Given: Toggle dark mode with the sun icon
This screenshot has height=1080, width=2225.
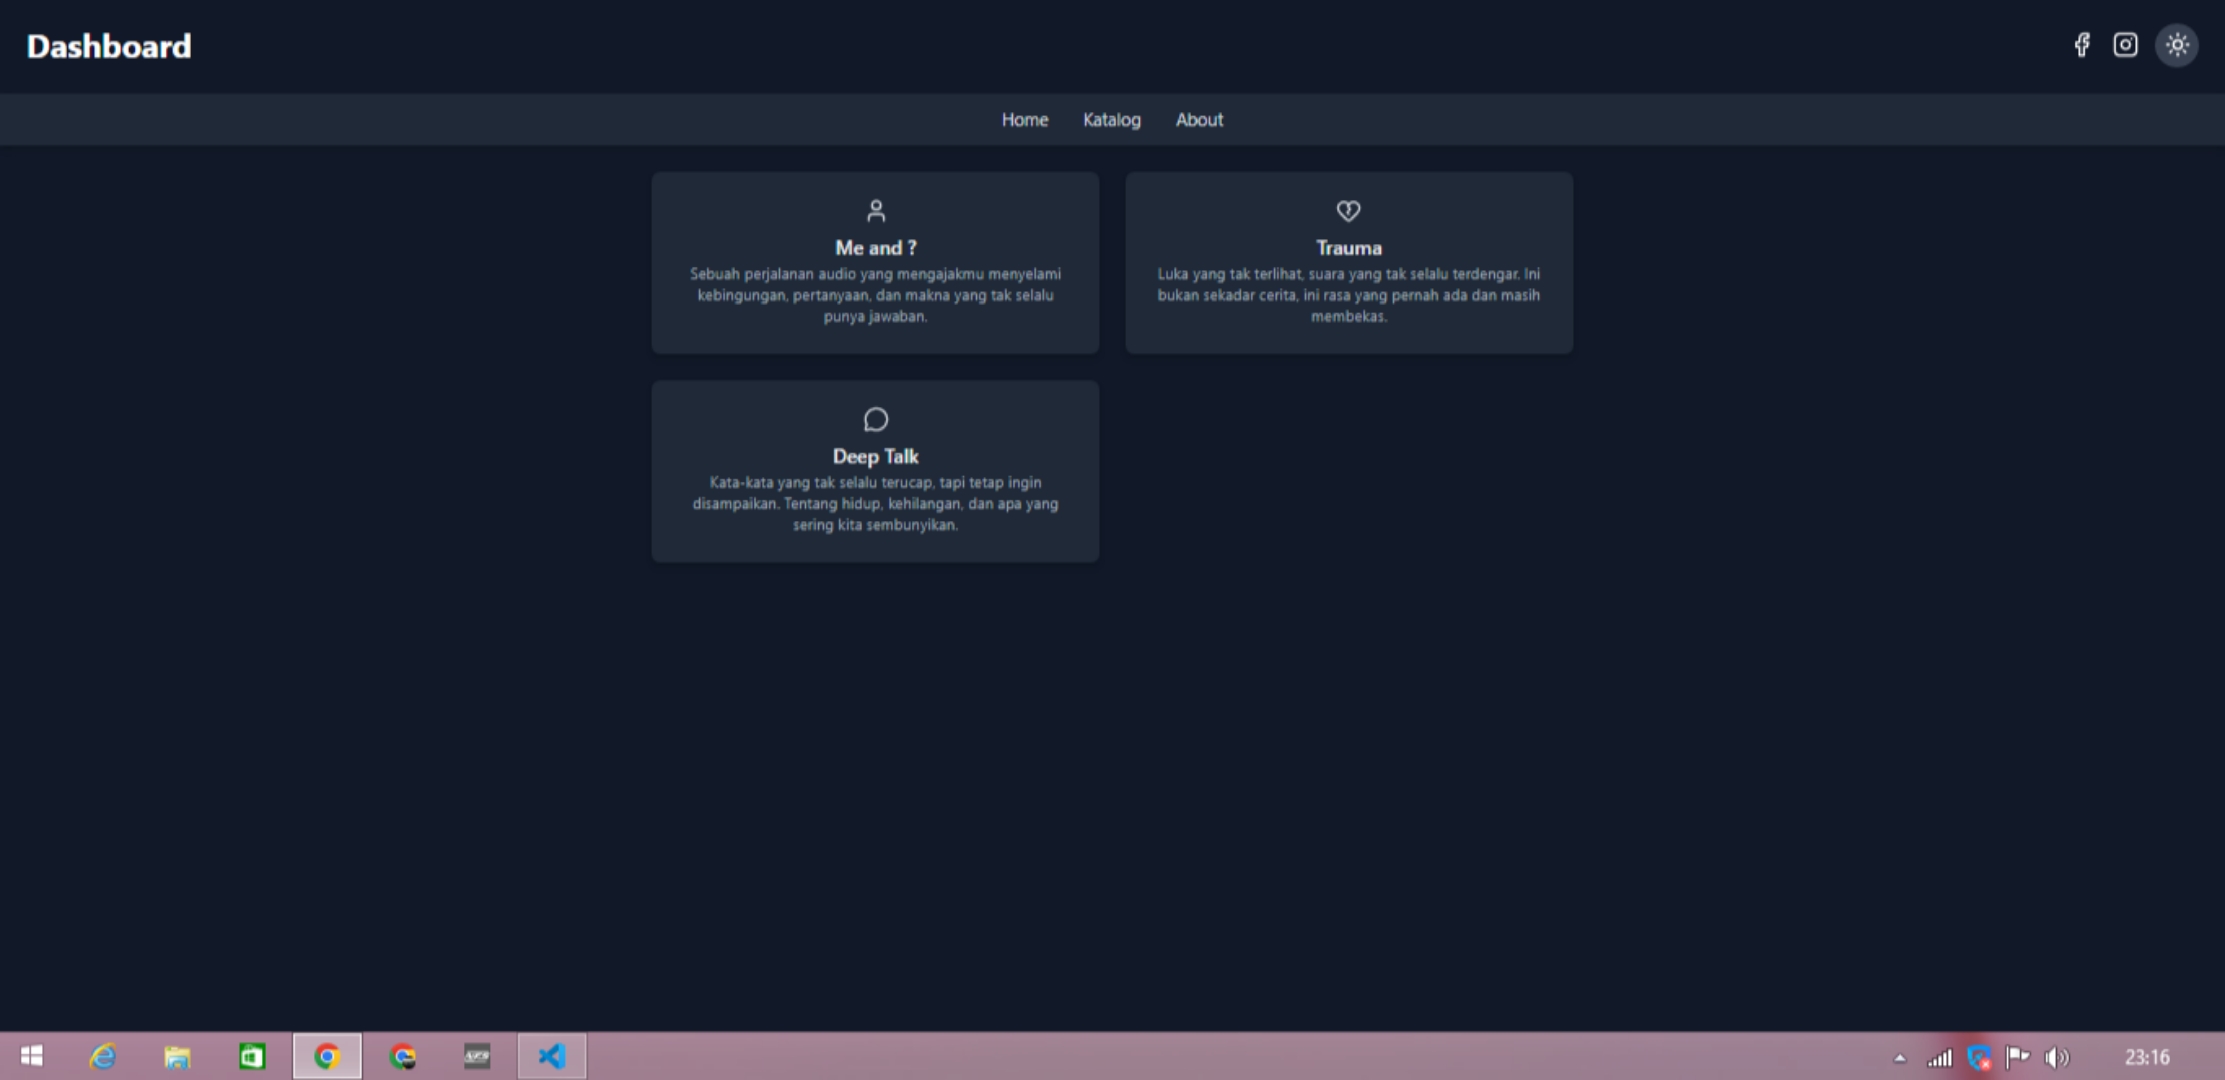Looking at the screenshot, I should (x=2177, y=45).
